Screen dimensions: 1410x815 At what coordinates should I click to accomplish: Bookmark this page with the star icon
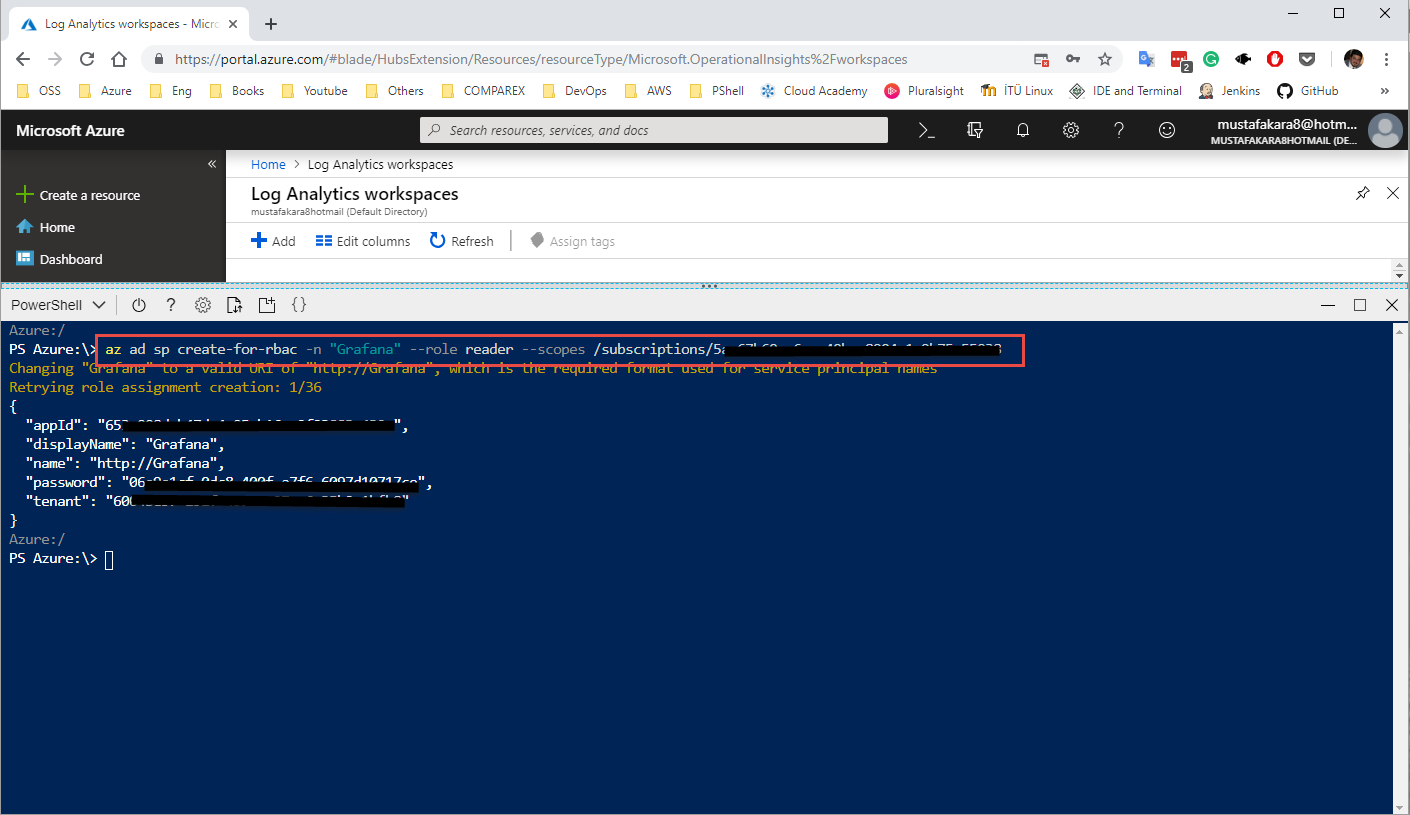coord(1105,59)
